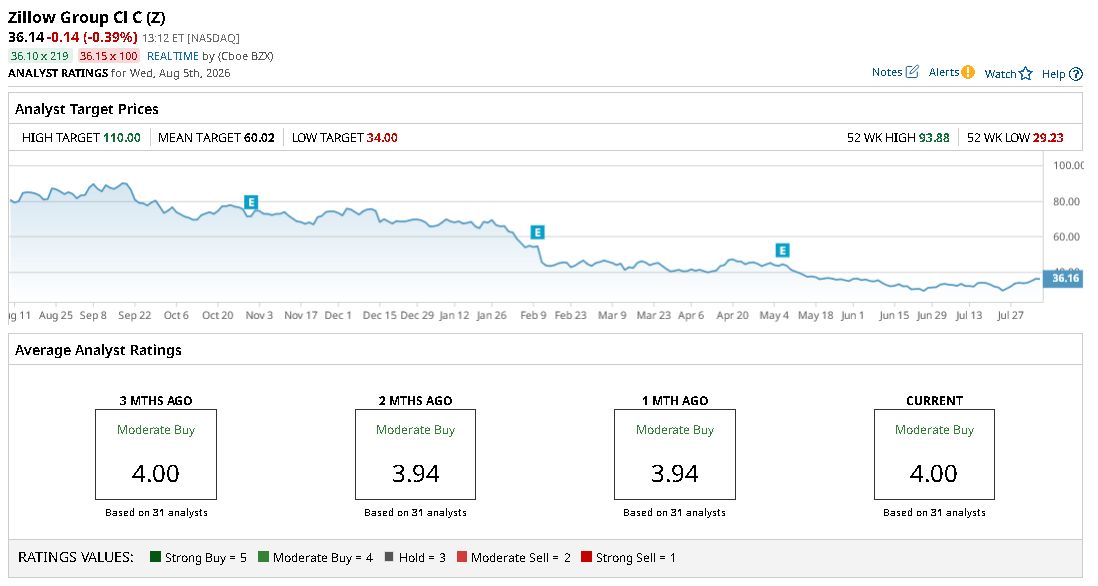Click the 80.00 y-axis price label

click(1066, 202)
